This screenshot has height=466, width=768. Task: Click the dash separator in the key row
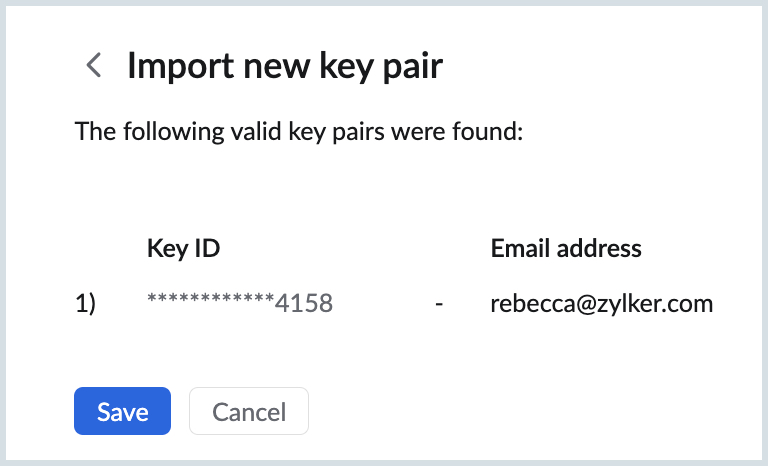tap(439, 304)
